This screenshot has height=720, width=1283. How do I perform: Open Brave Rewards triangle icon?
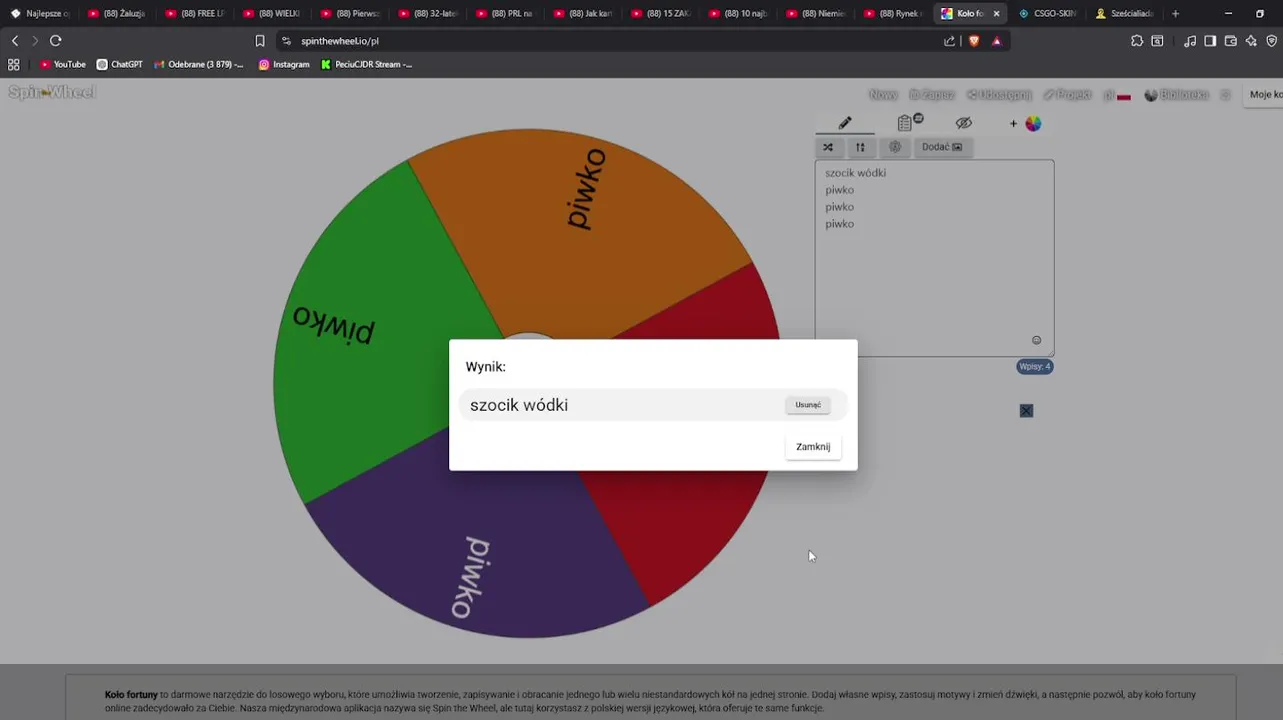pos(996,41)
